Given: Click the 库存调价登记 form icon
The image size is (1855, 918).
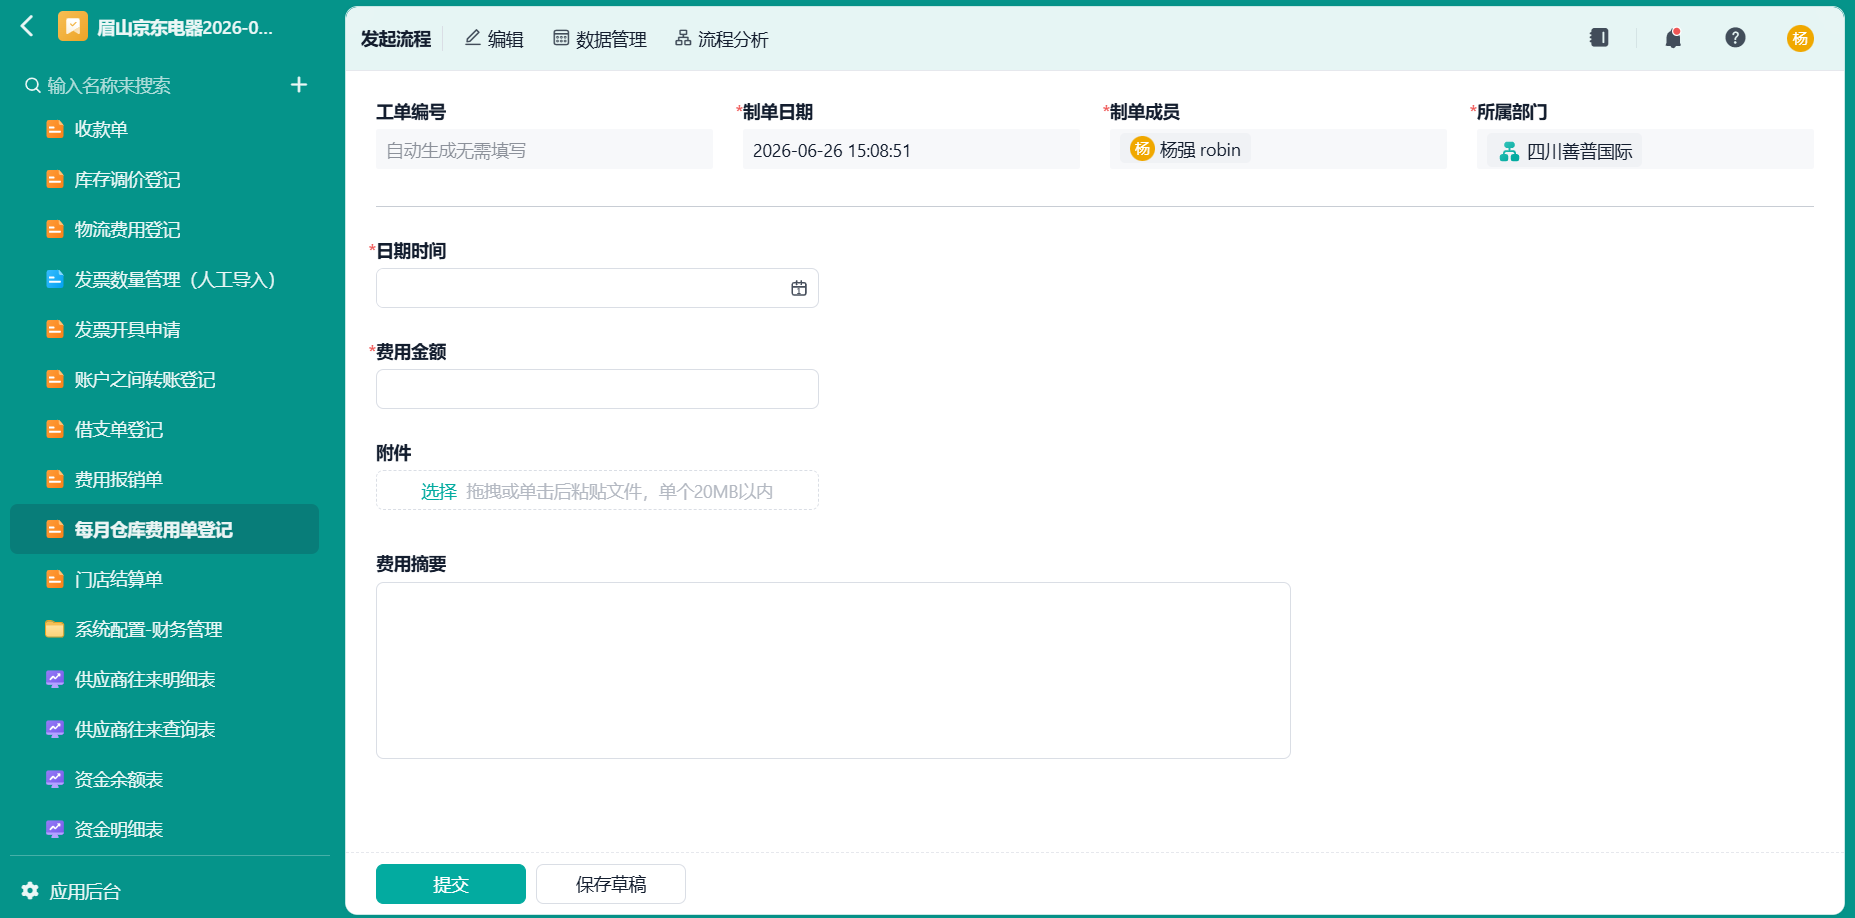Looking at the screenshot, I should click(55, 179).
